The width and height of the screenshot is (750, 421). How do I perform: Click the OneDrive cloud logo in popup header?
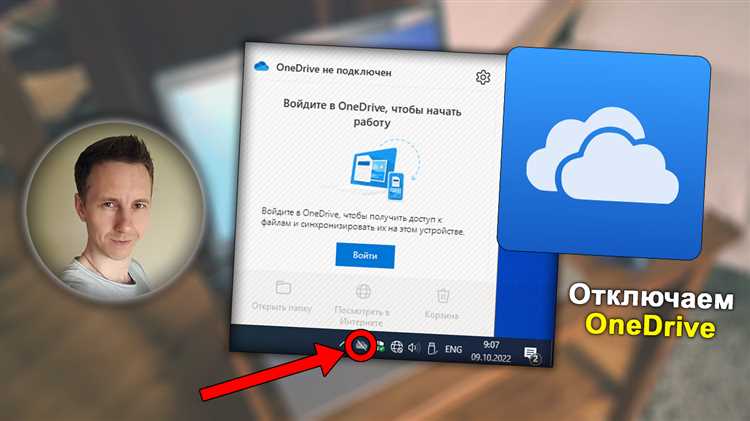click(261, 66)
